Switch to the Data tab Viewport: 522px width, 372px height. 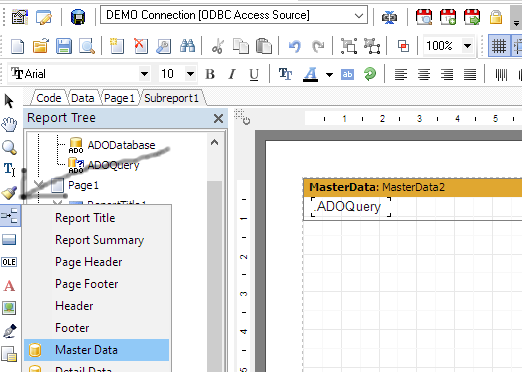coord(83,98)
